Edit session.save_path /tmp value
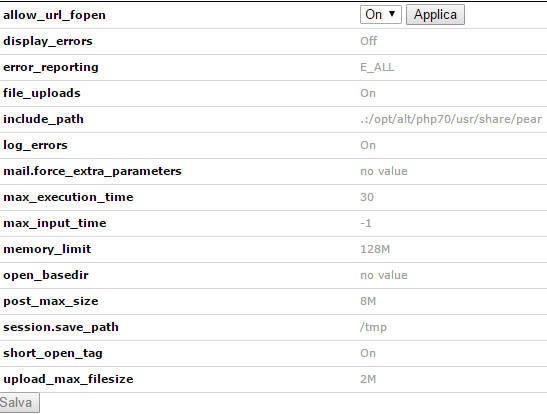Image resolution: width=547 pixels, height=414 pixels. [373, 327]
